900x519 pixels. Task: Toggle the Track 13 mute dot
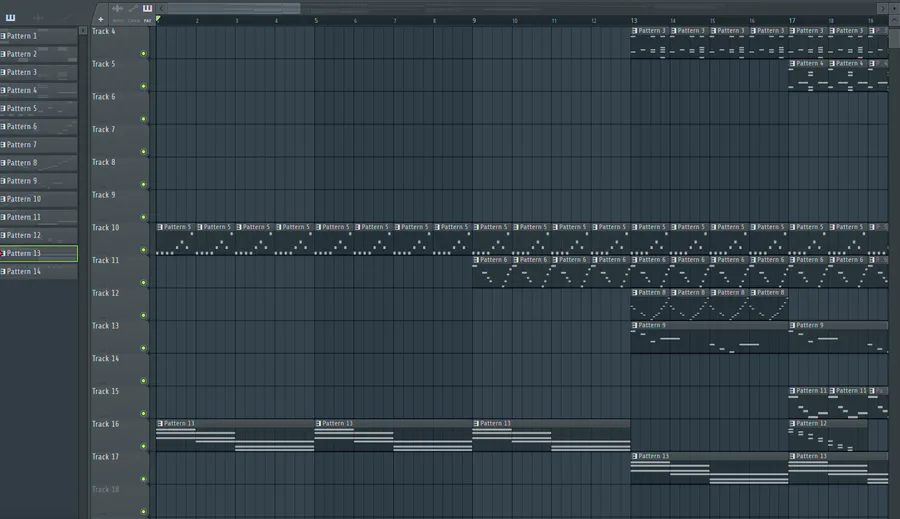(143, 348)
